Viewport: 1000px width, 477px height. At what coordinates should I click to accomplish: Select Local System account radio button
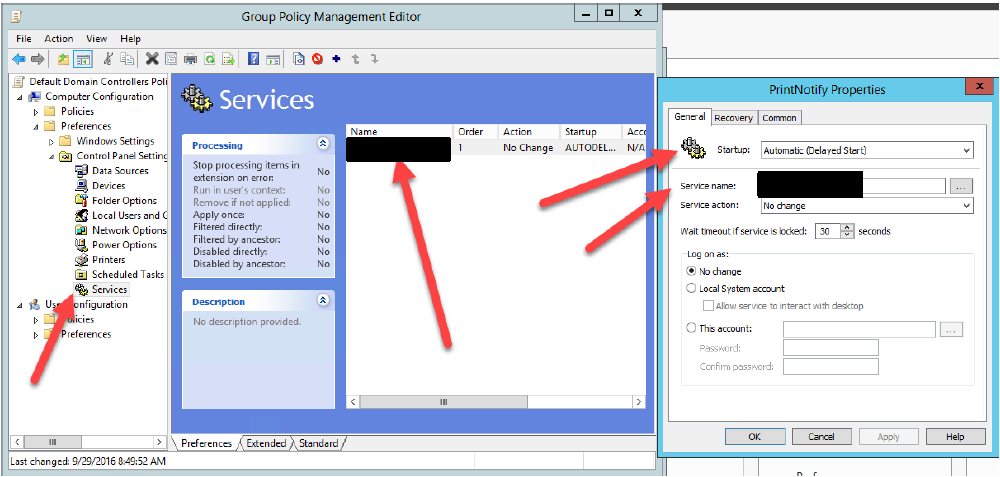[x=691, y=289]
